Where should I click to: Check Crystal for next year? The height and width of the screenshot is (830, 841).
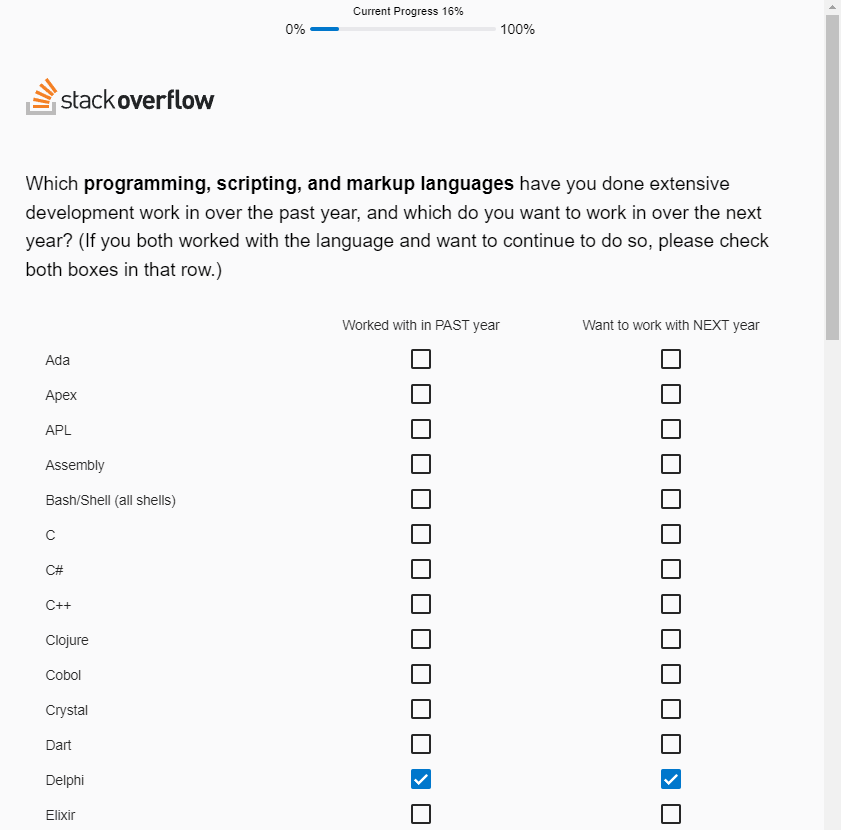point(671,708)
